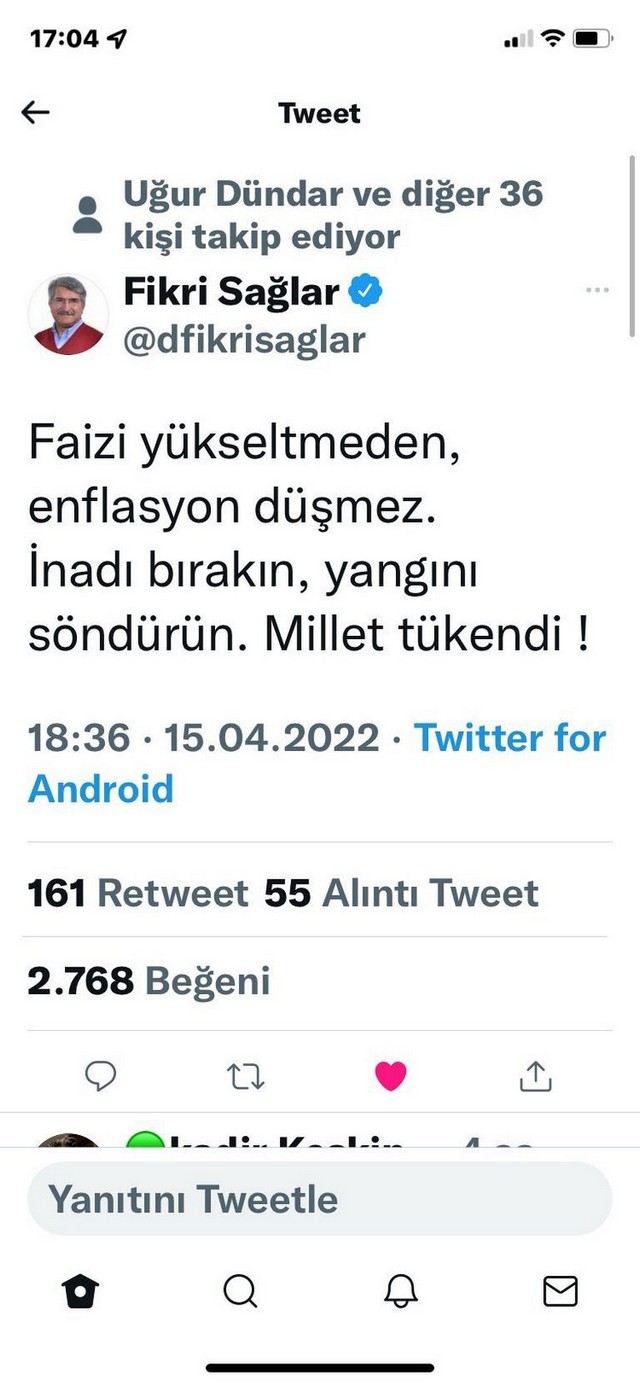Open the Home tab icon

[80, 1292]
